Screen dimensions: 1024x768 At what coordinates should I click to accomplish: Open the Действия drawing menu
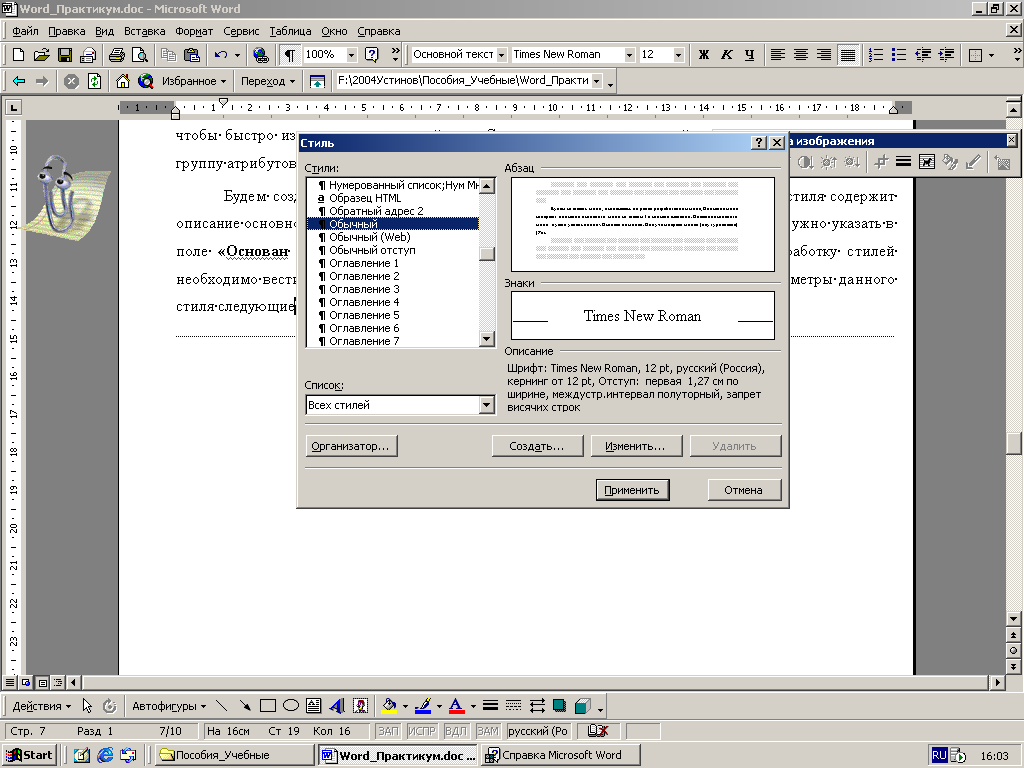pyautogui.click(x=42, y=706)
